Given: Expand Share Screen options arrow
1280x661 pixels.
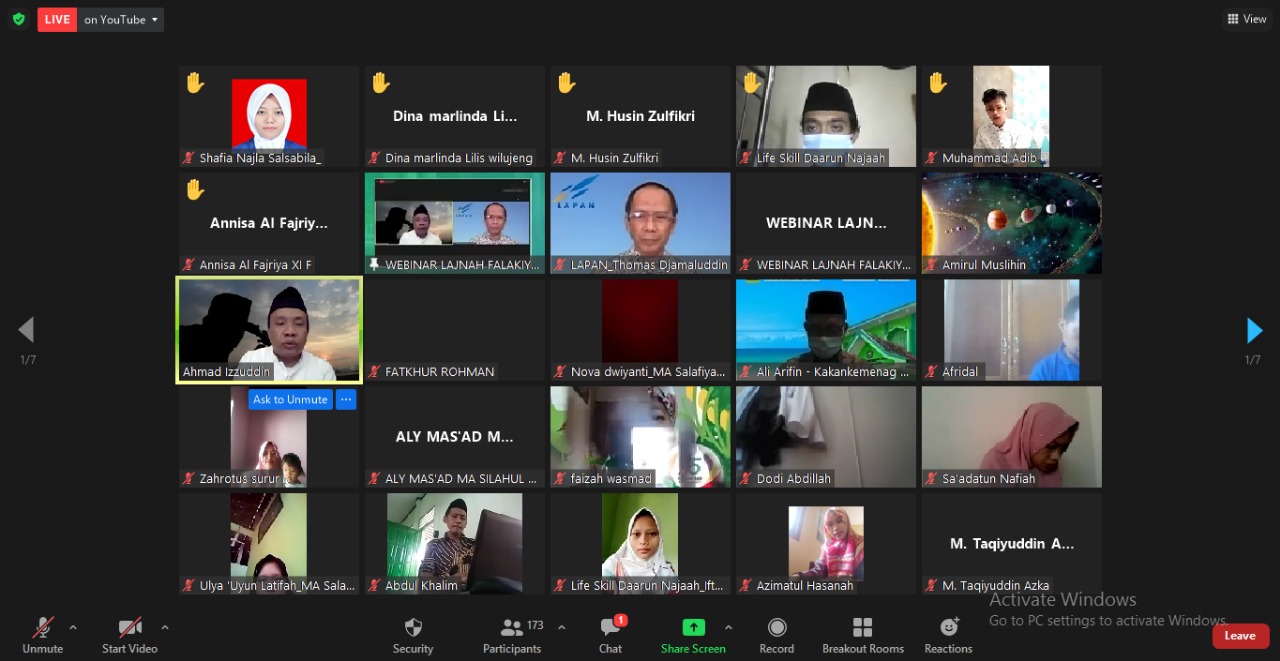Looking at the screenshot, I should [728, 628].
